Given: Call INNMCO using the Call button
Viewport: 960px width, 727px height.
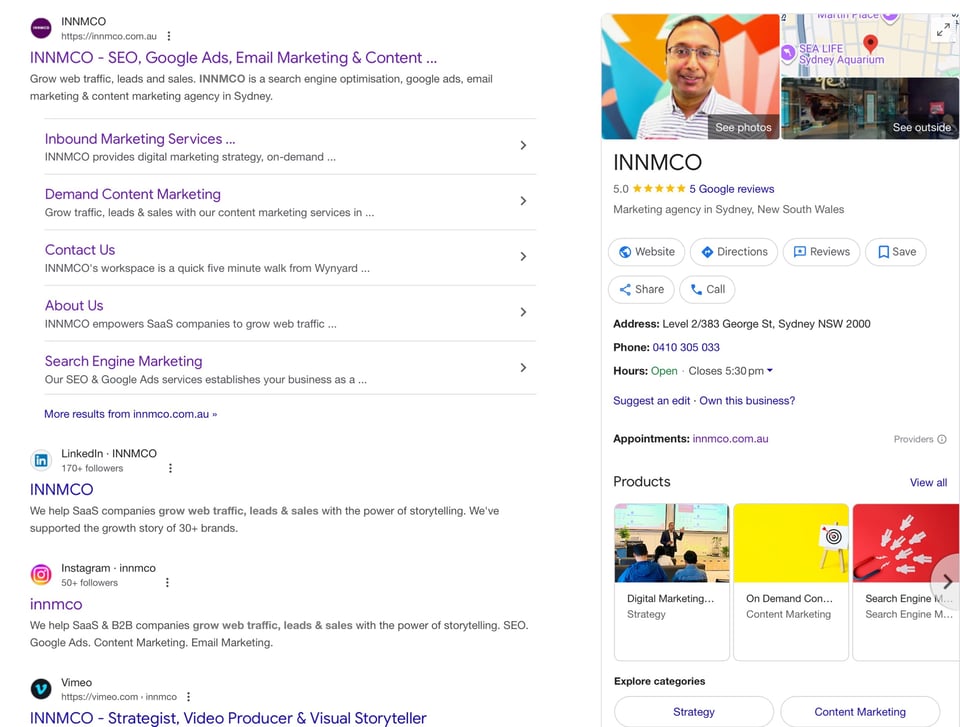Looking at the screenshot, I should coord(707,290).
